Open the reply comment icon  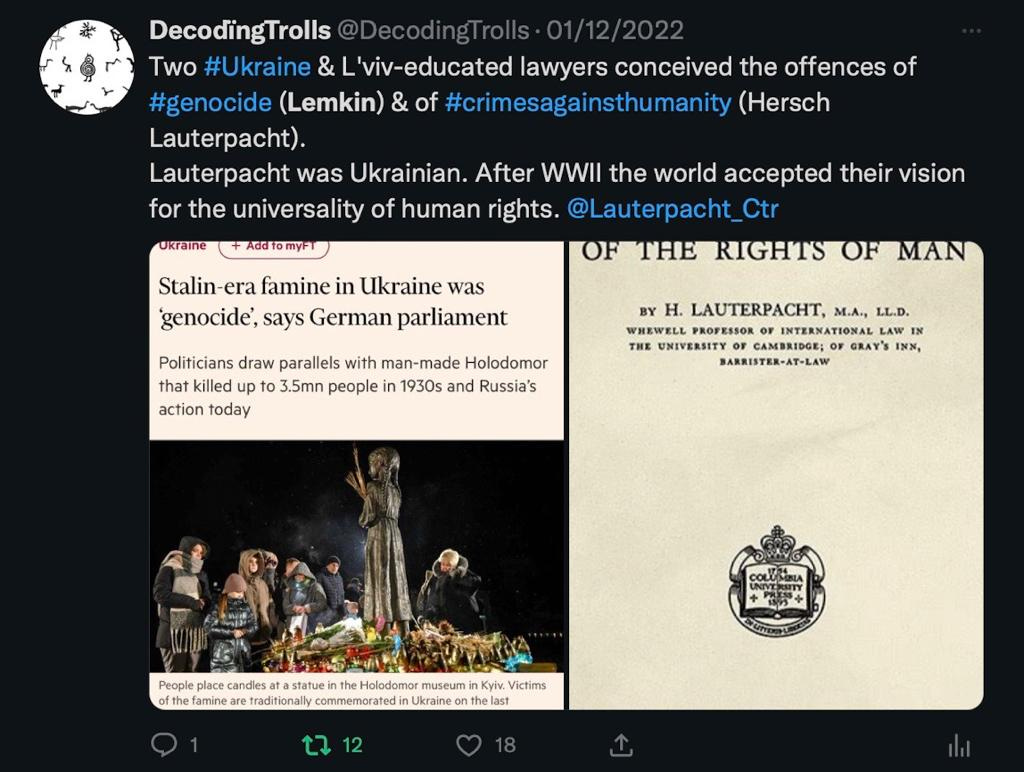click(x=164, y=745)
